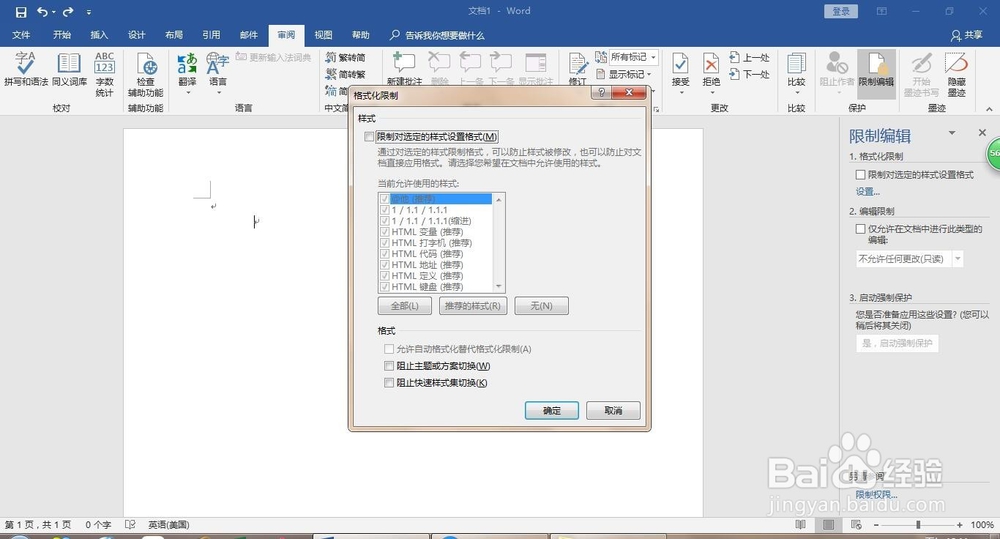
Task: Run Check Accessibility (检查辅助功能)
Action: [146, 74]
